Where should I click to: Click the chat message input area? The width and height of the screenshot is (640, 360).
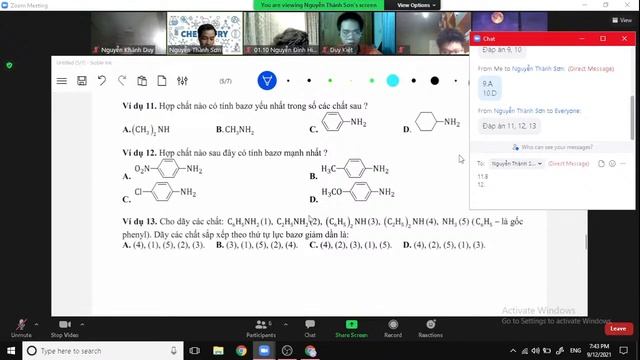(552, 187)
